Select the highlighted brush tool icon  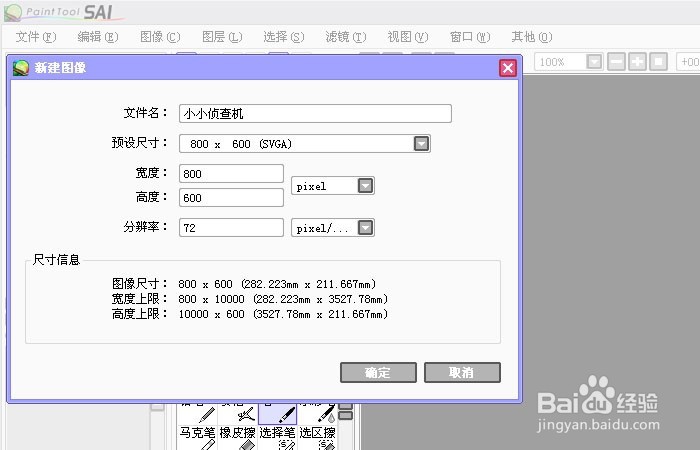[277, 413]
